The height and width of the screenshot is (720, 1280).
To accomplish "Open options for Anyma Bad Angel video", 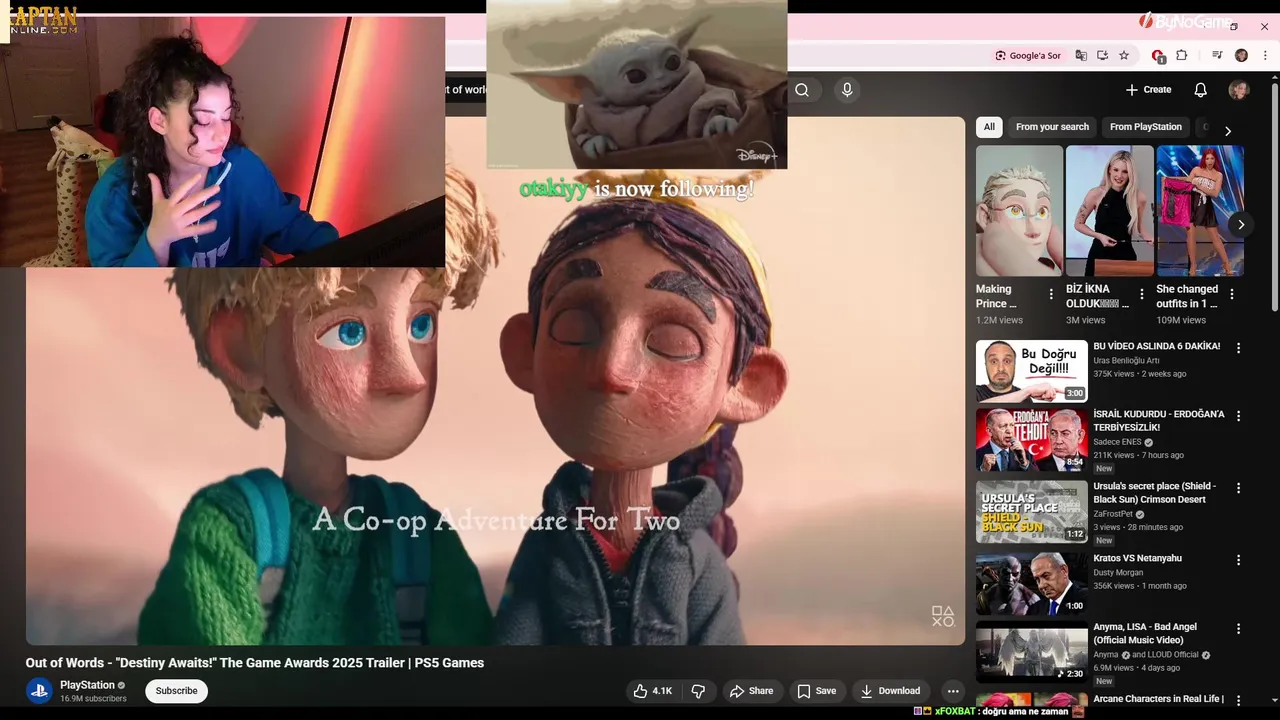I will point(1238,629).
